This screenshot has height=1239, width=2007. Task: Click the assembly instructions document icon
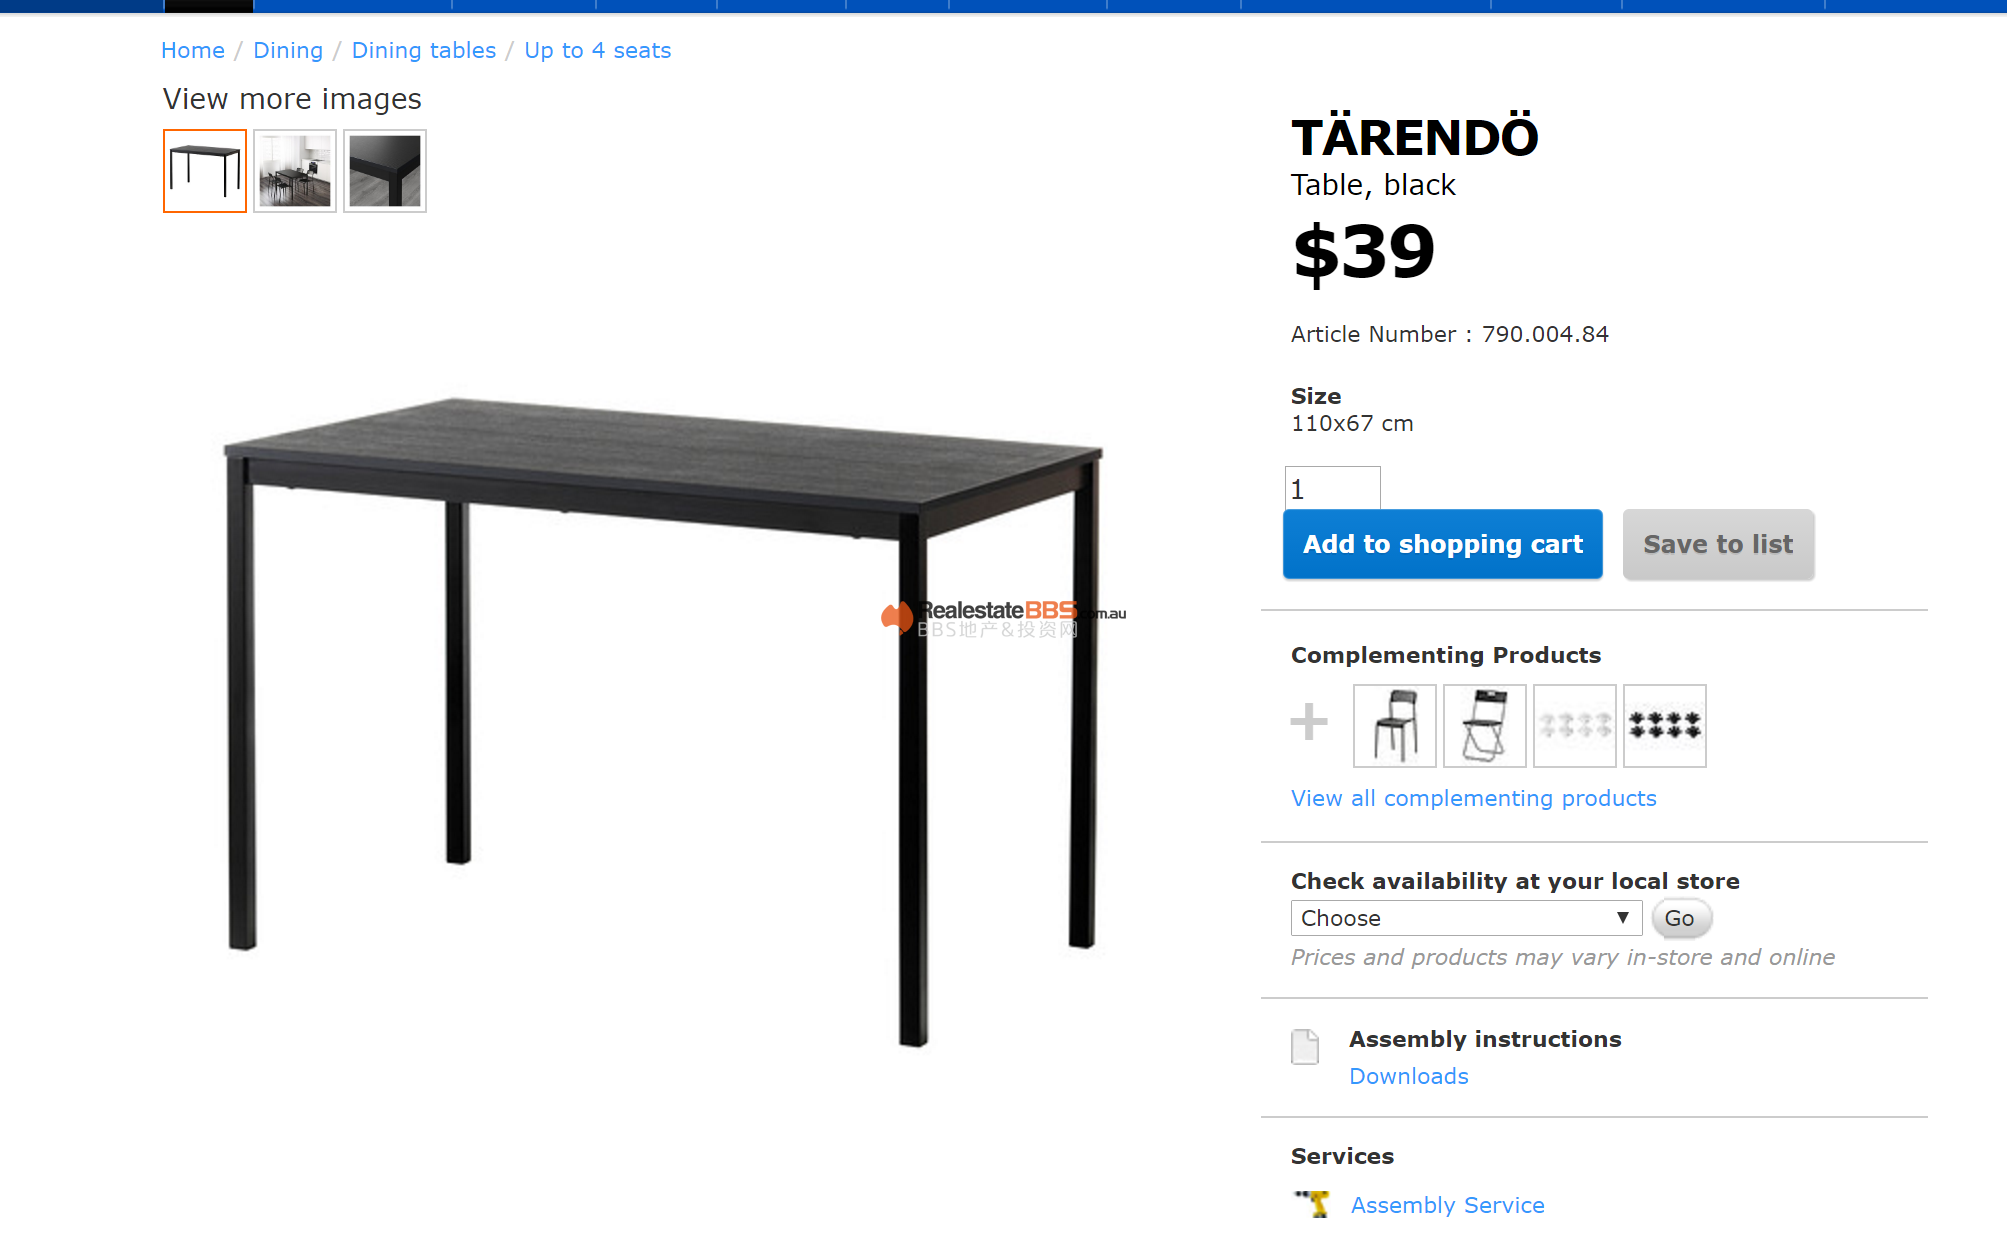click(1305, 1047)
